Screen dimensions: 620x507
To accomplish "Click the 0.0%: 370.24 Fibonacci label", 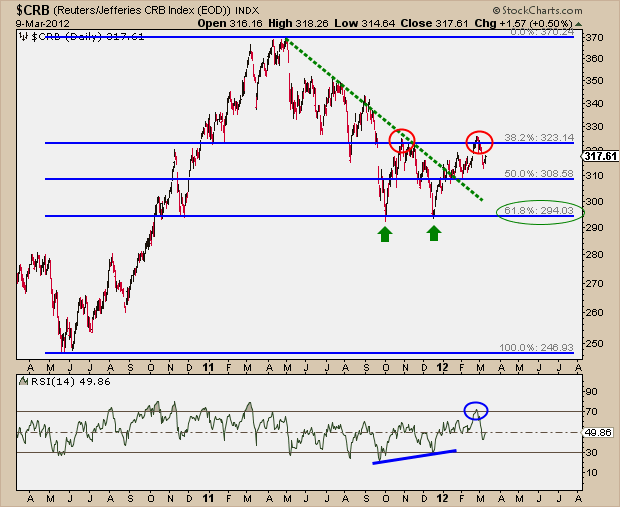I will (x=542, y=32).
